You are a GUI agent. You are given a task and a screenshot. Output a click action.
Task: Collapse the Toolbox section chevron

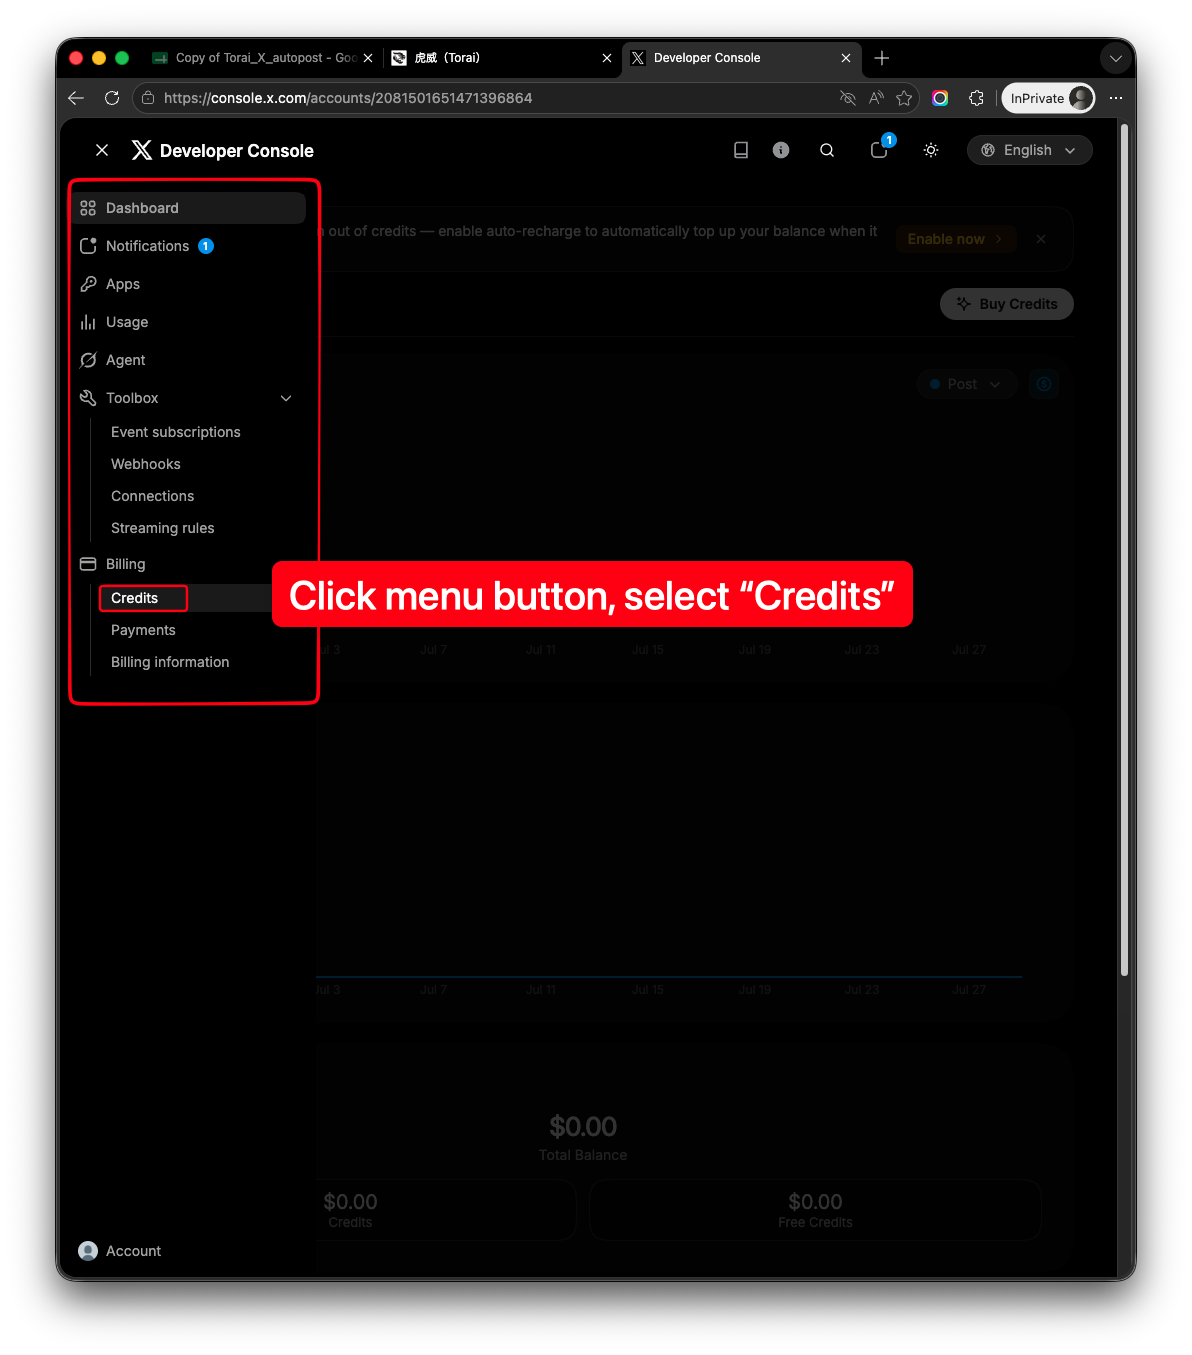tap(286, 398)
